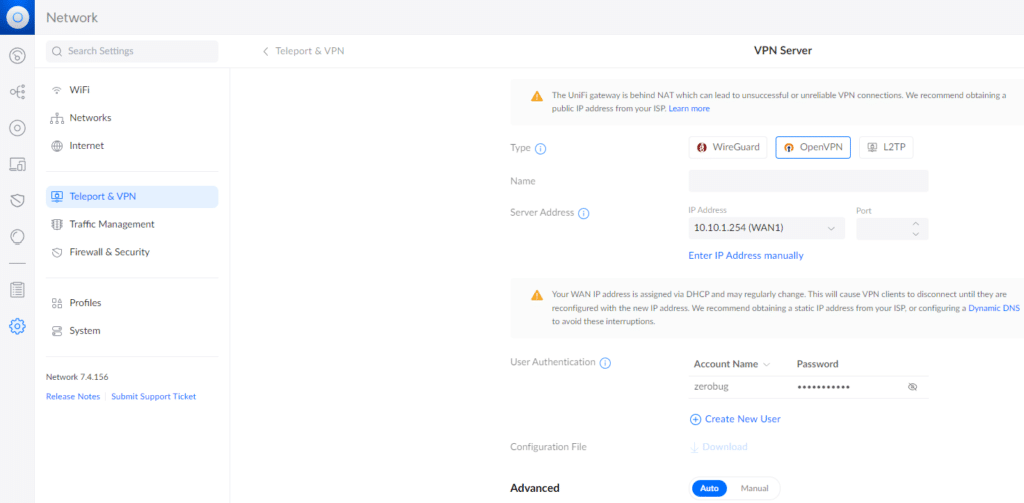The image size is (1024, 503).
Task: Open the UniFi Devices icon
Action: [x=17, y=128]
